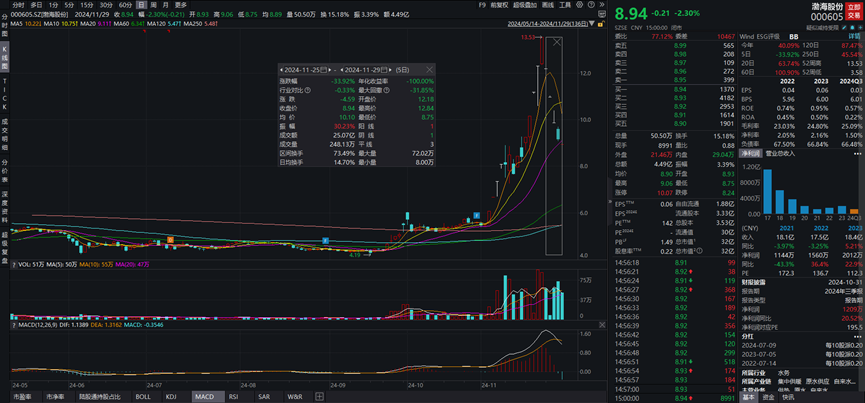Add stock with plus icon in quote panel
This screenshot has width=865, height=403.
point(860,28)
